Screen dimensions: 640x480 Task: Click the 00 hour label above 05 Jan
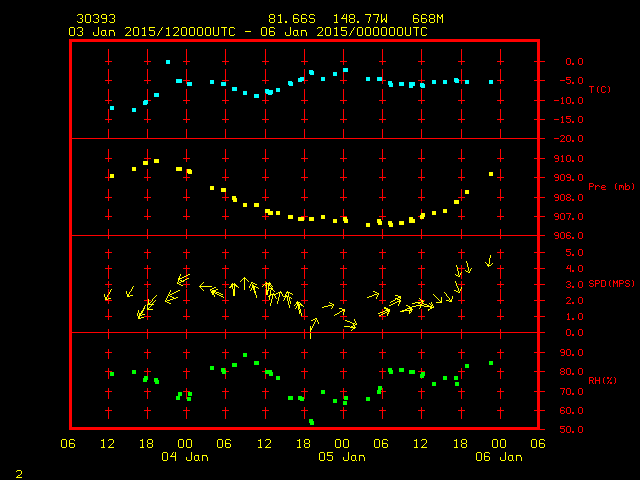point(342,443)
